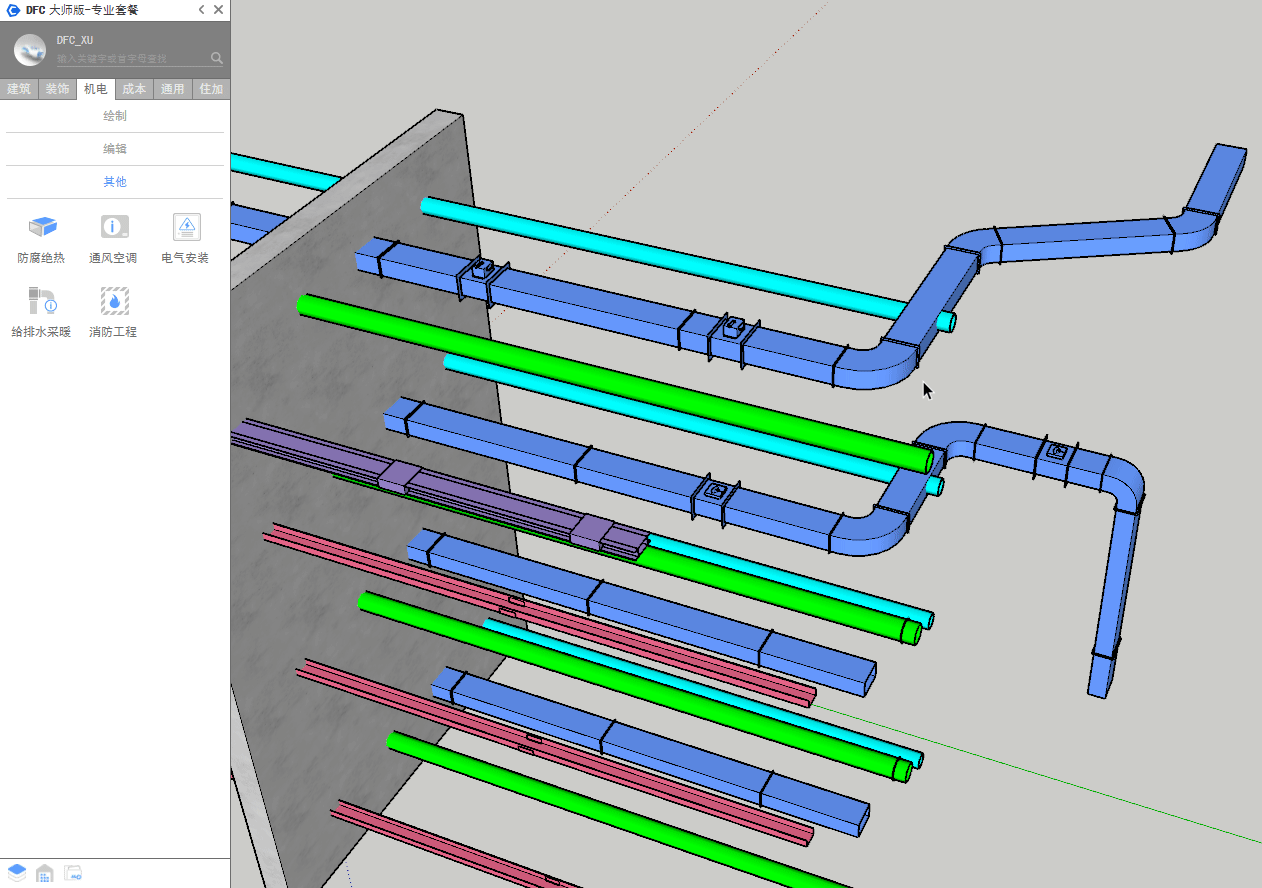
Task: Switch to the 通用 tab
Action: tap(172, 89)
